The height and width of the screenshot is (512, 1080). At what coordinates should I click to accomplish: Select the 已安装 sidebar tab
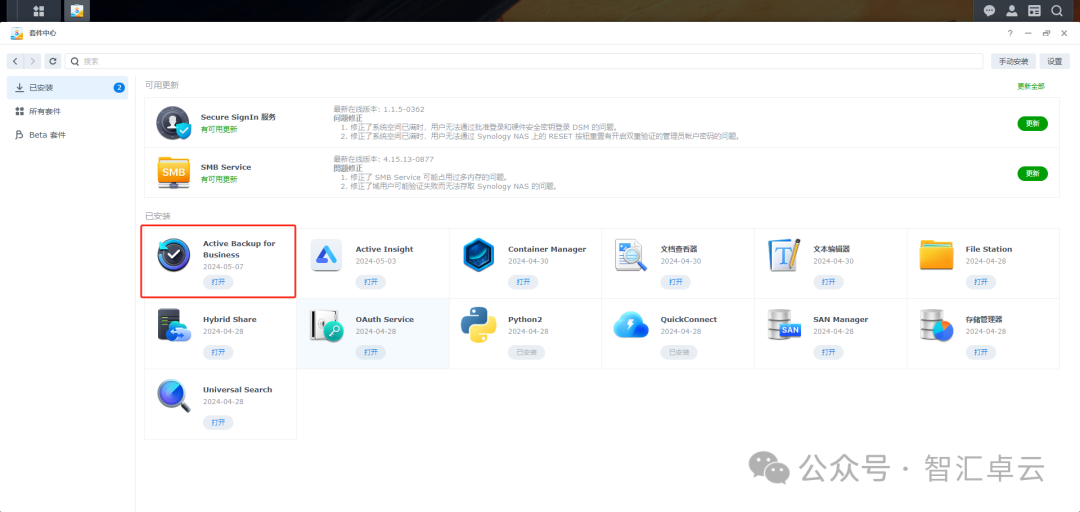pyautogui.click(x=68, y=88)
